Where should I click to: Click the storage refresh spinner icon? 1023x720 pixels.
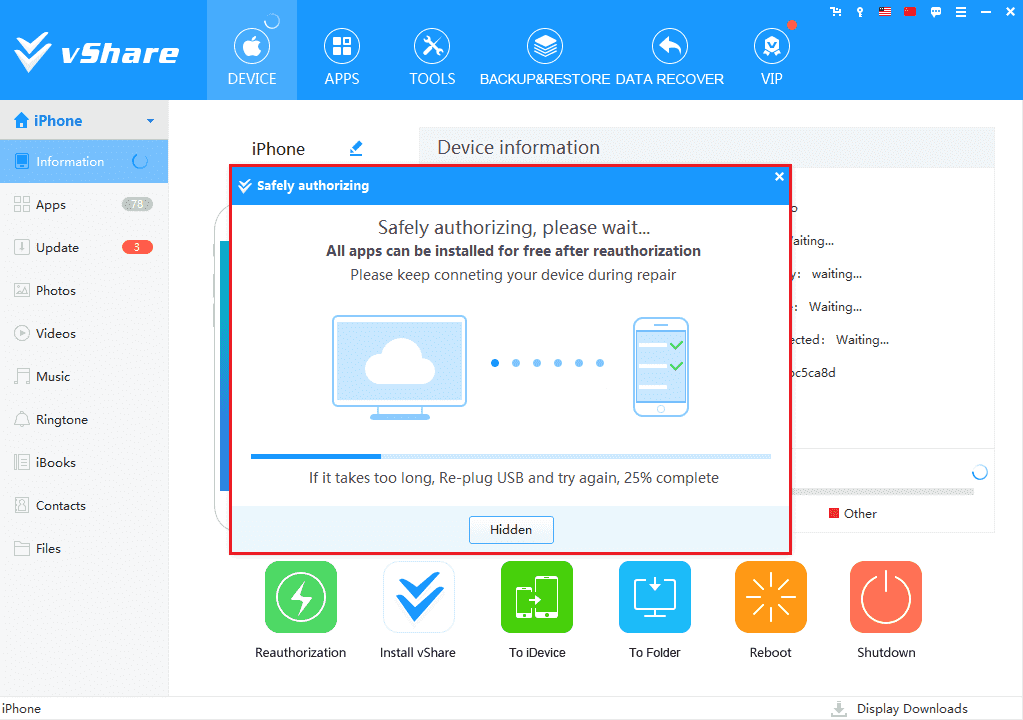click(979, 472)
